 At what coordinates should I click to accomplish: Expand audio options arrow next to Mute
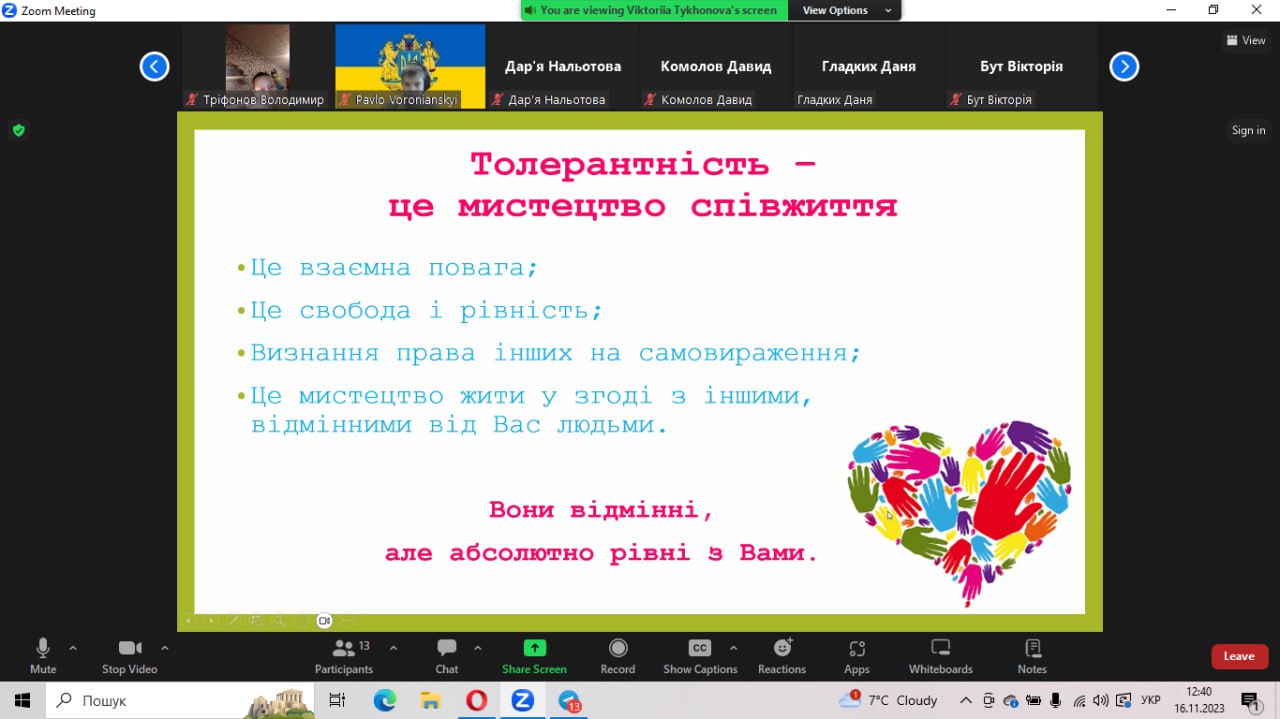pyautogui.click(x=73, y=648)
